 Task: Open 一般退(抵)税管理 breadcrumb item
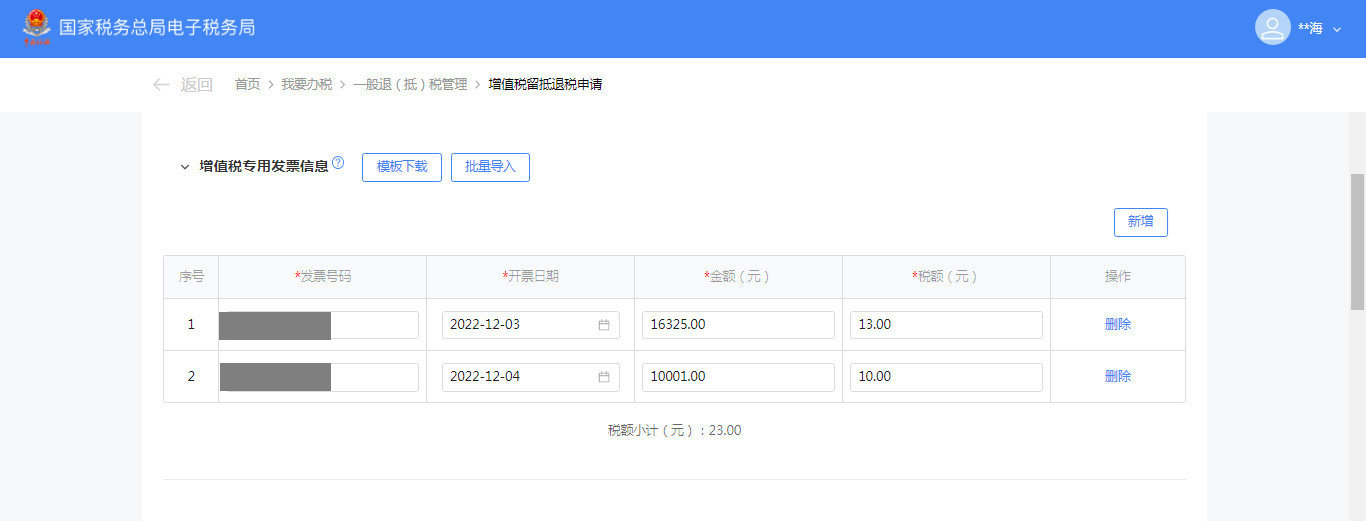click(410, 85)
